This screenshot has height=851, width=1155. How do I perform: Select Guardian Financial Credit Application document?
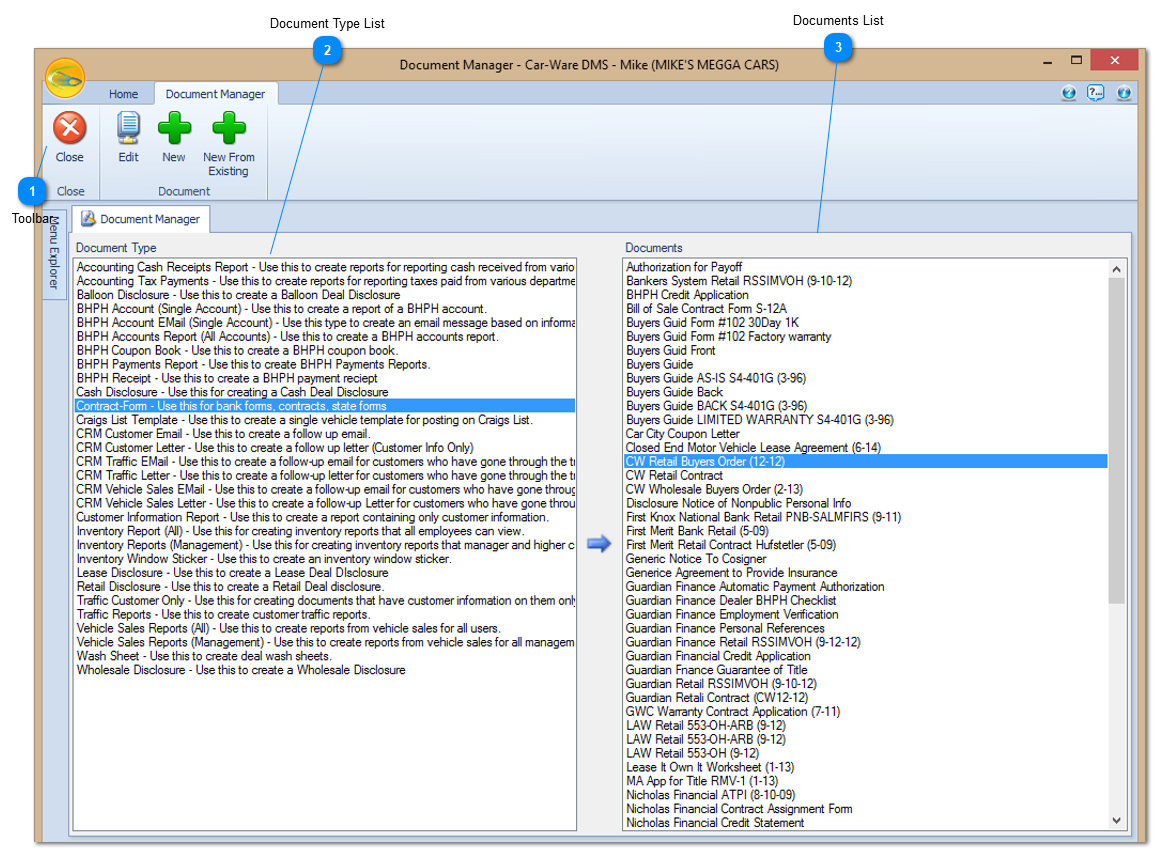tap(866, 656)
